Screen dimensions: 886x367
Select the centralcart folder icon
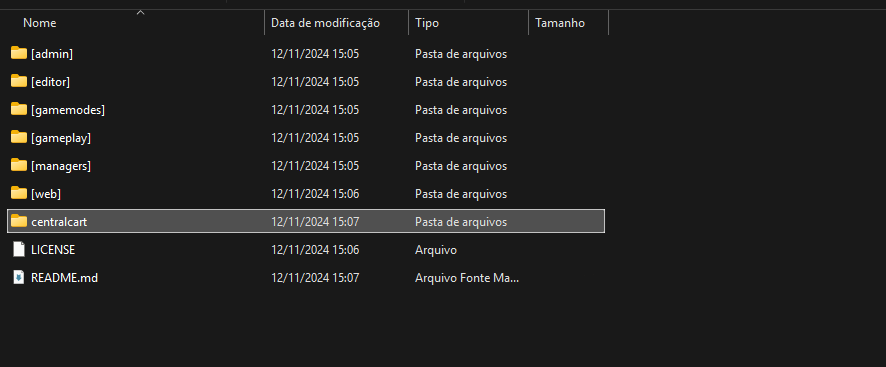19,221
